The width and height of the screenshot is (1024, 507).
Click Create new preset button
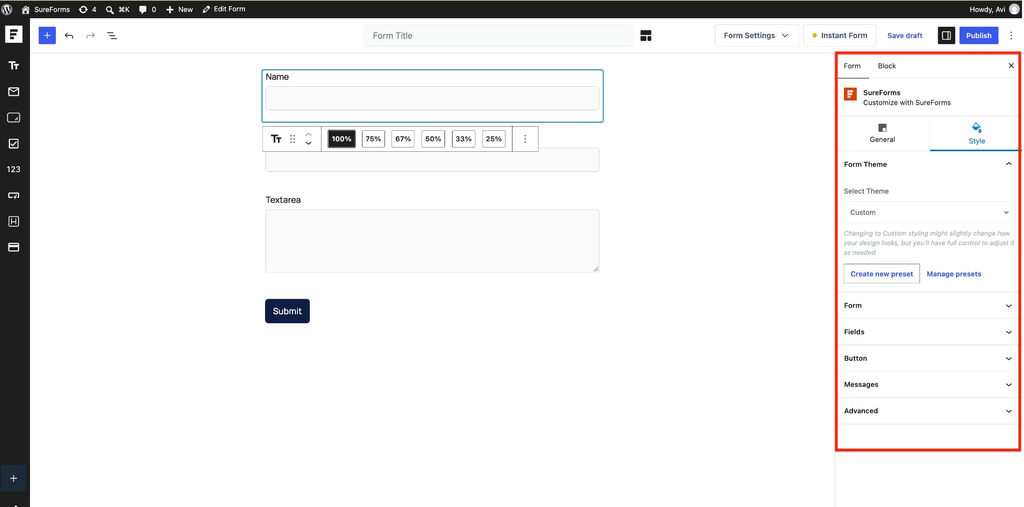(882, 274)
